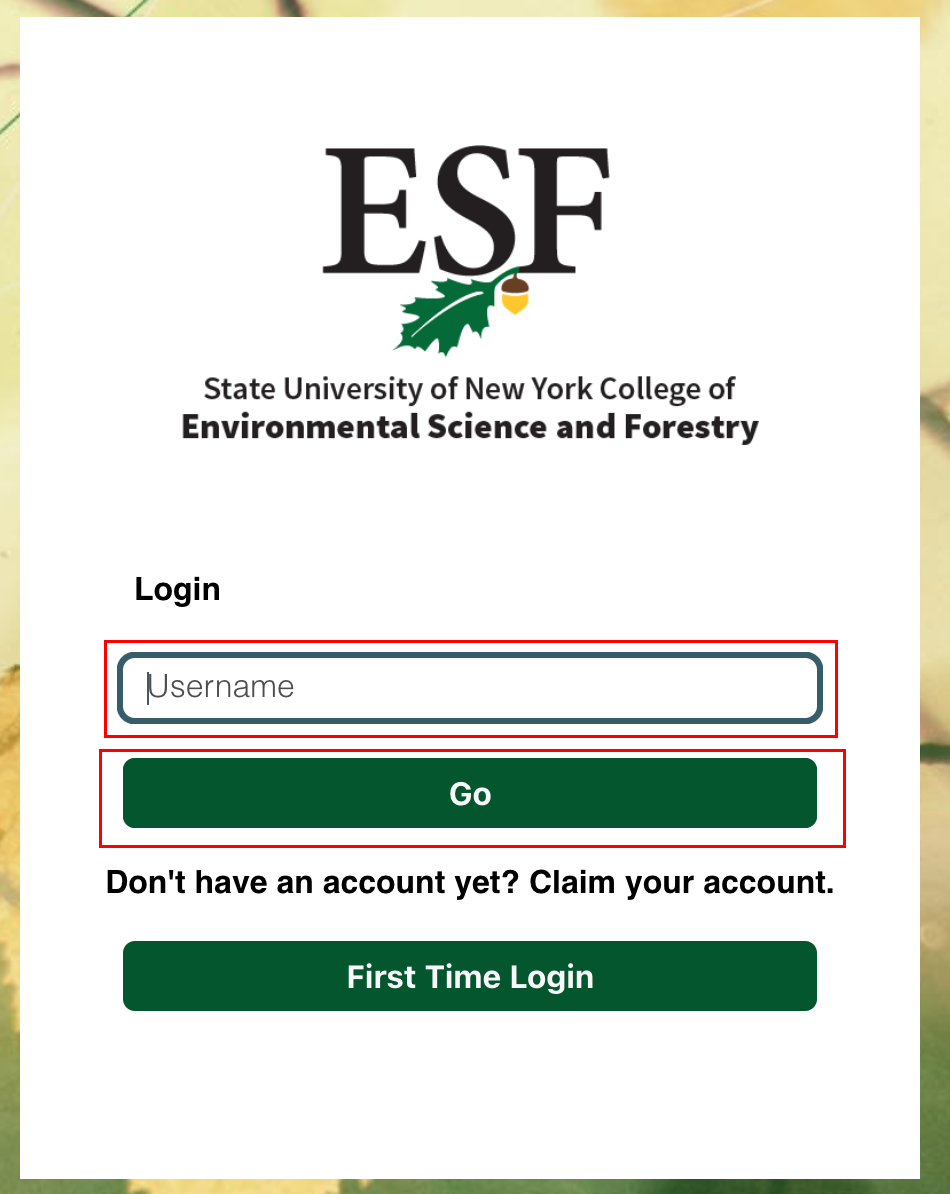Viewport: 950px width, 1194px height.
Task: Click "Environmental Science and Forestry" text
Action: click(469, 427)
